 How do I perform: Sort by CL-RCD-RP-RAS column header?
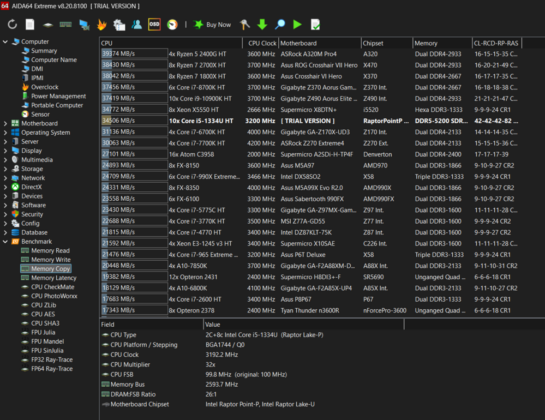[497, 43]
